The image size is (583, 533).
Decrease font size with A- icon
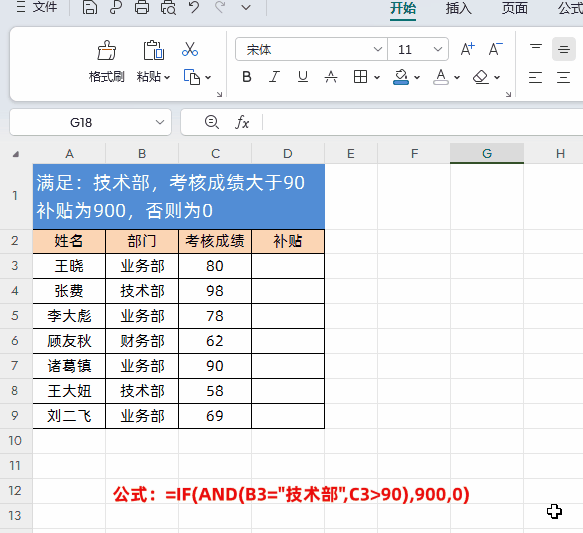[x=495, y=49]
